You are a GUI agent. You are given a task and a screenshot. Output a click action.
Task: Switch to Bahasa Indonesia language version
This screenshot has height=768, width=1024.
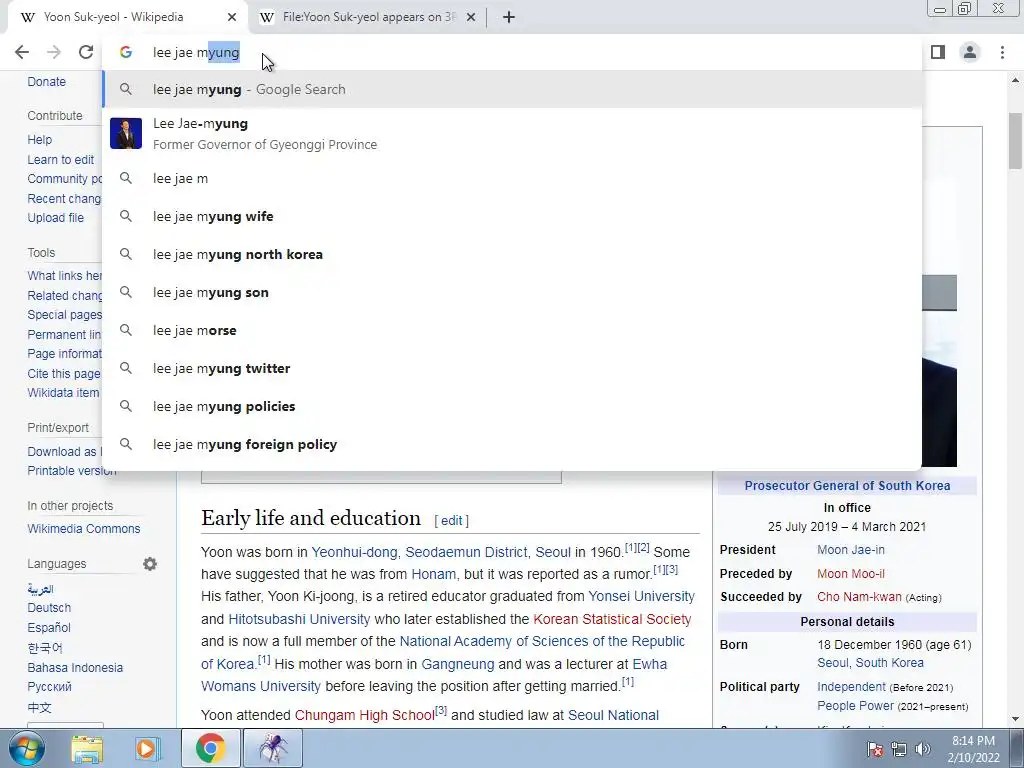(x=75, y=667)
